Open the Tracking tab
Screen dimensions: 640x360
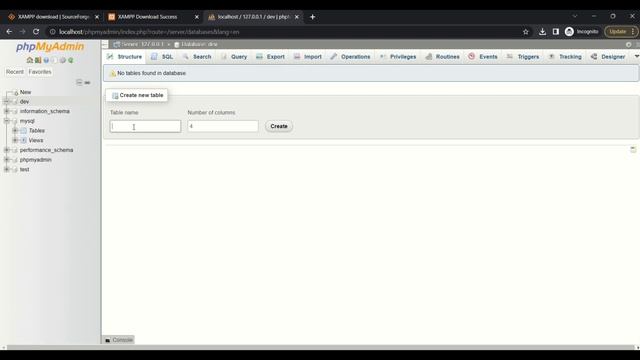click(565, 57)
